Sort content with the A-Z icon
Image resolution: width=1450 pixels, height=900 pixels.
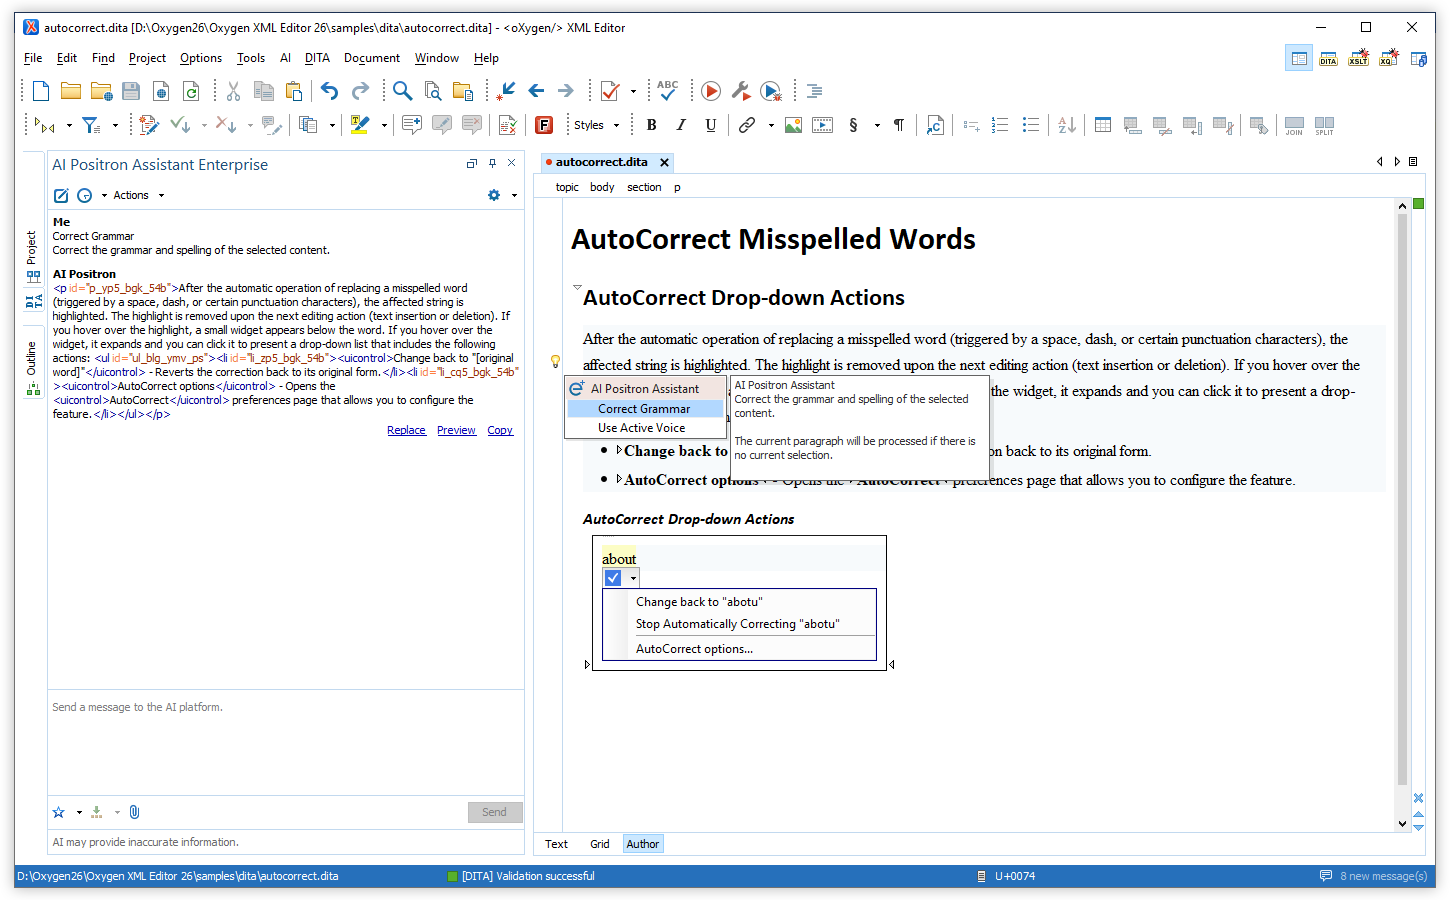1067,125
